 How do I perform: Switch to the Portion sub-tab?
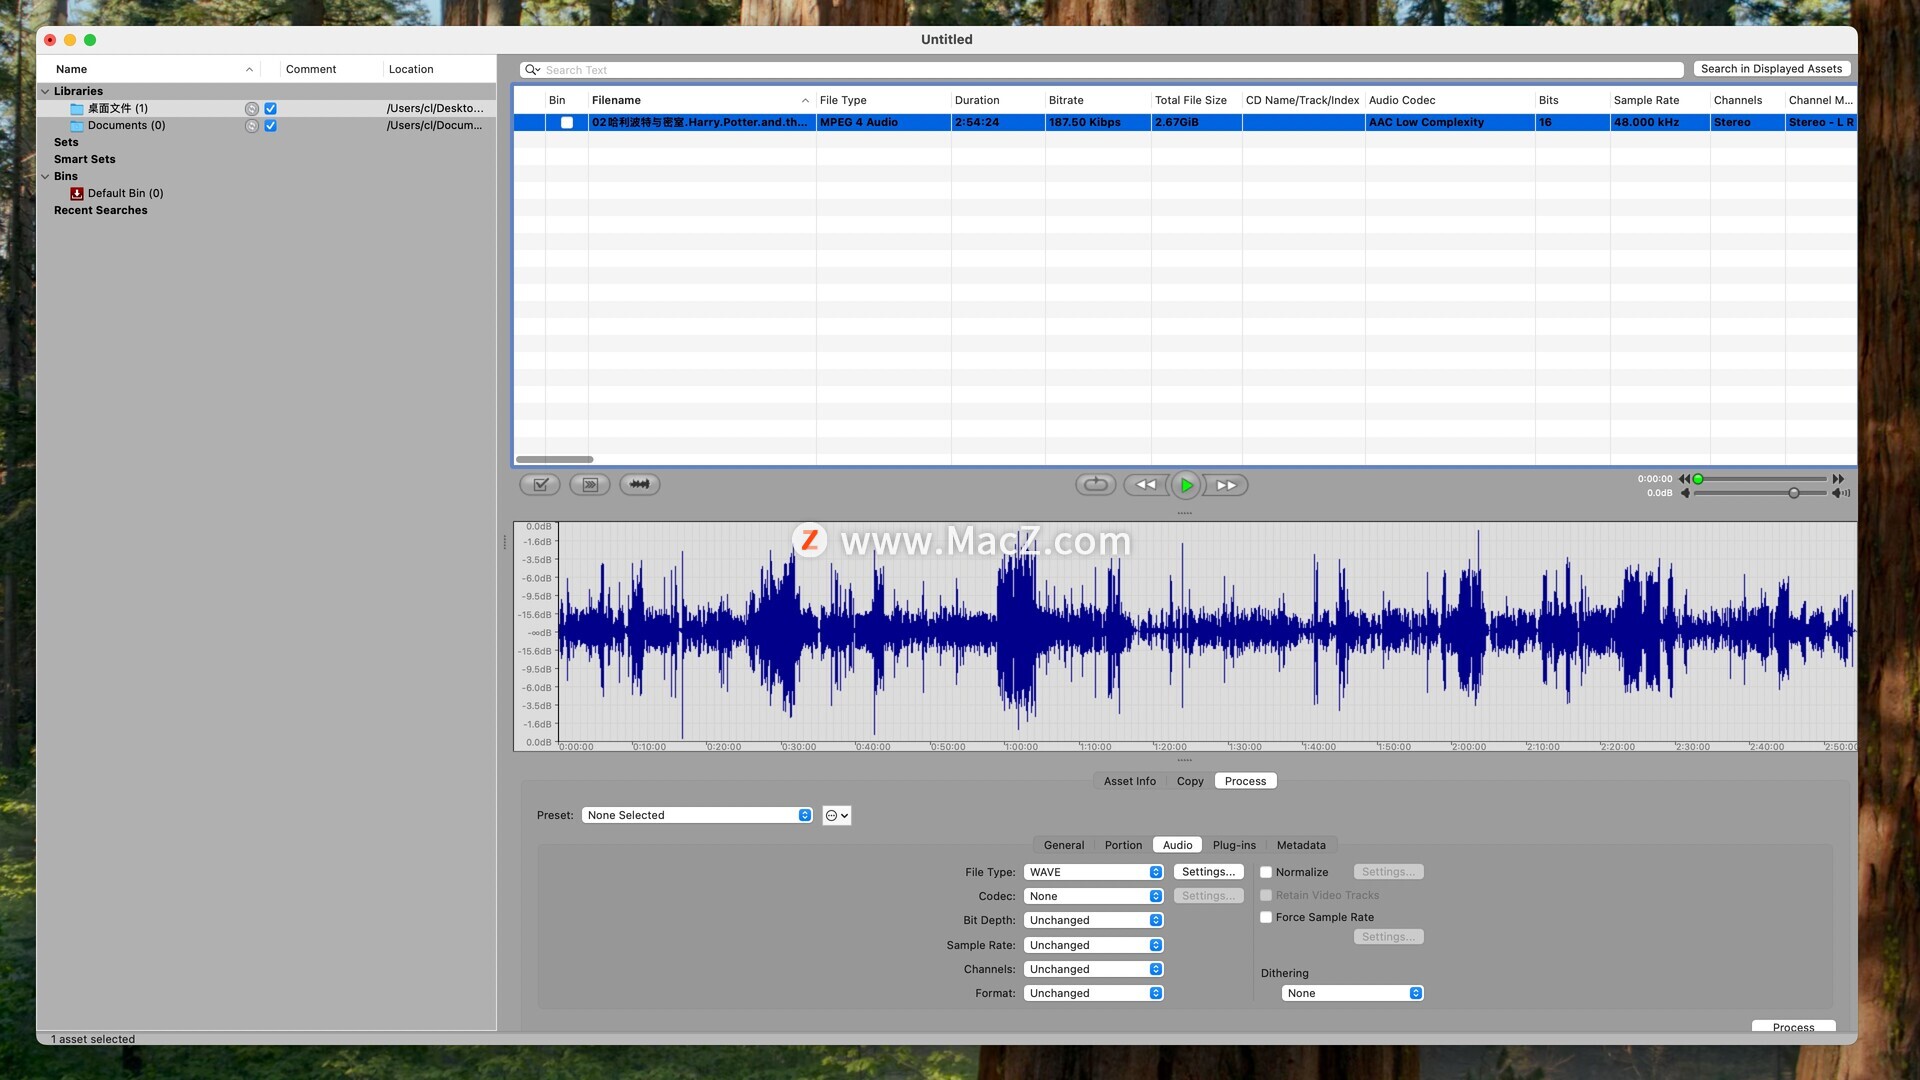(1123, 846)
